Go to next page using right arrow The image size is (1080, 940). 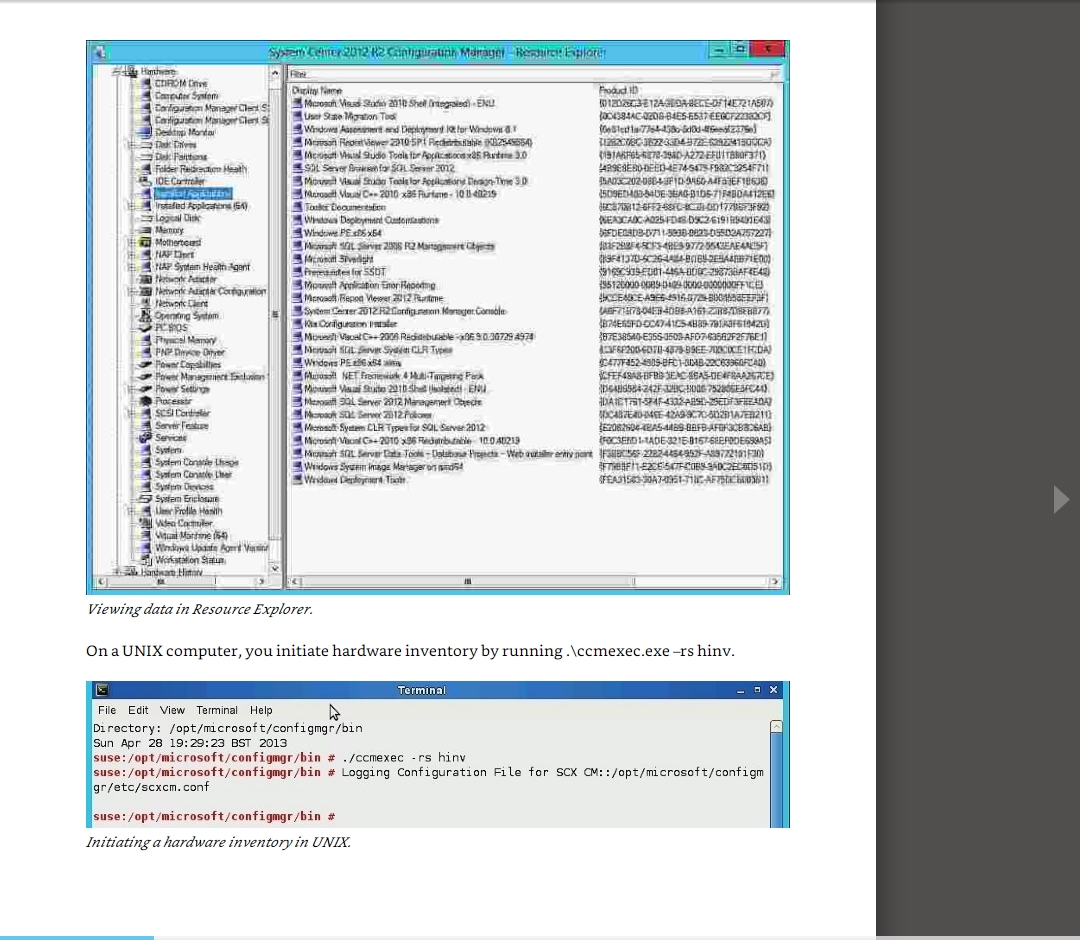point(1061,499)
